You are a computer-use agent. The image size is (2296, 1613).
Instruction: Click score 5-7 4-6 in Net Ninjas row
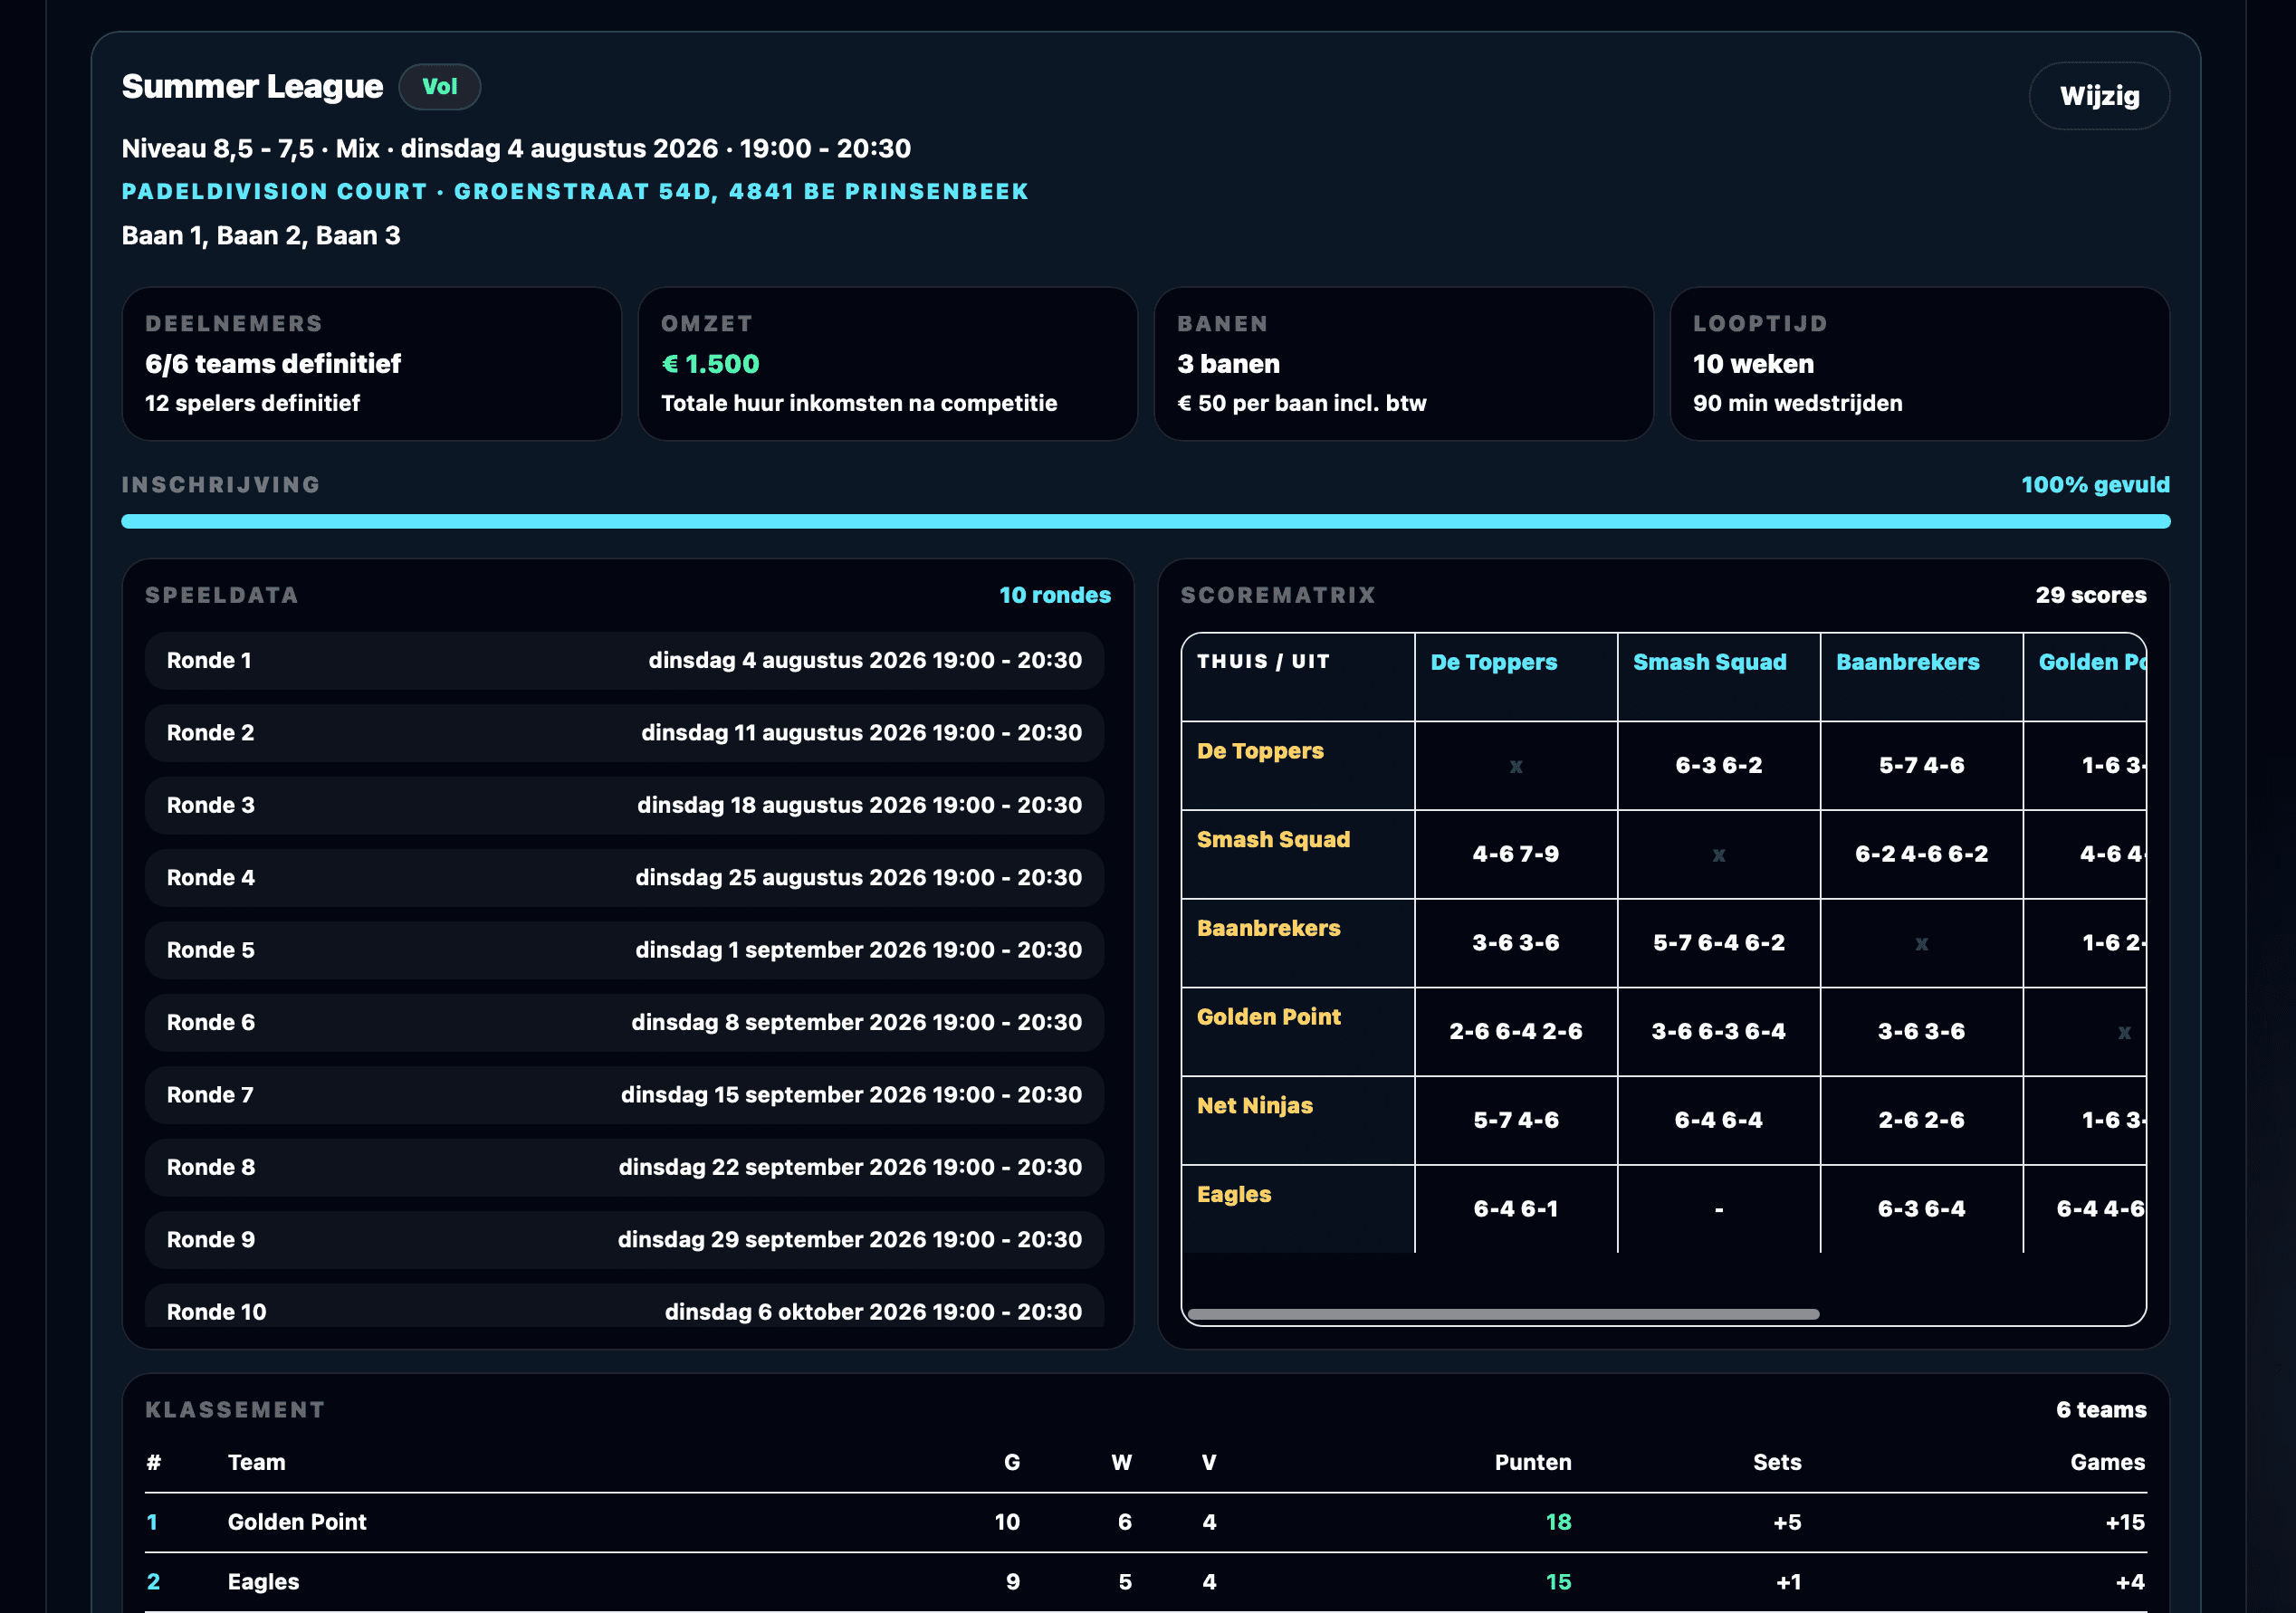pos(1515,1121)
